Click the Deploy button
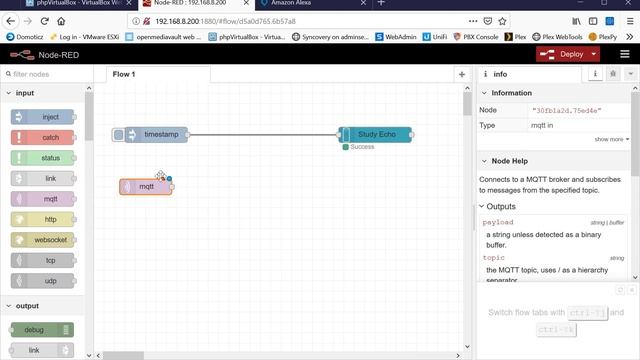The image size is (640, 360). 562,54
